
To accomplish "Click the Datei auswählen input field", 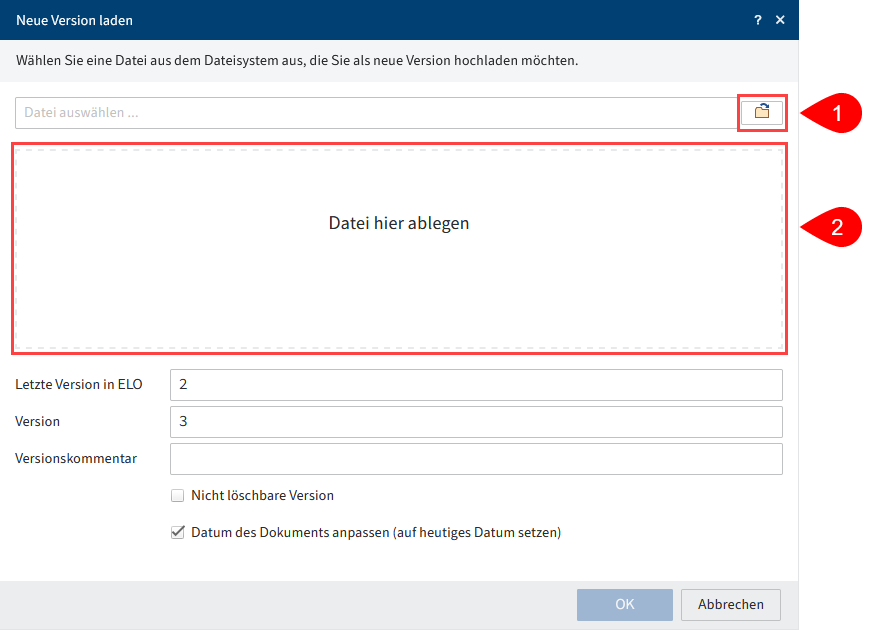I will [x=376, y=113].
